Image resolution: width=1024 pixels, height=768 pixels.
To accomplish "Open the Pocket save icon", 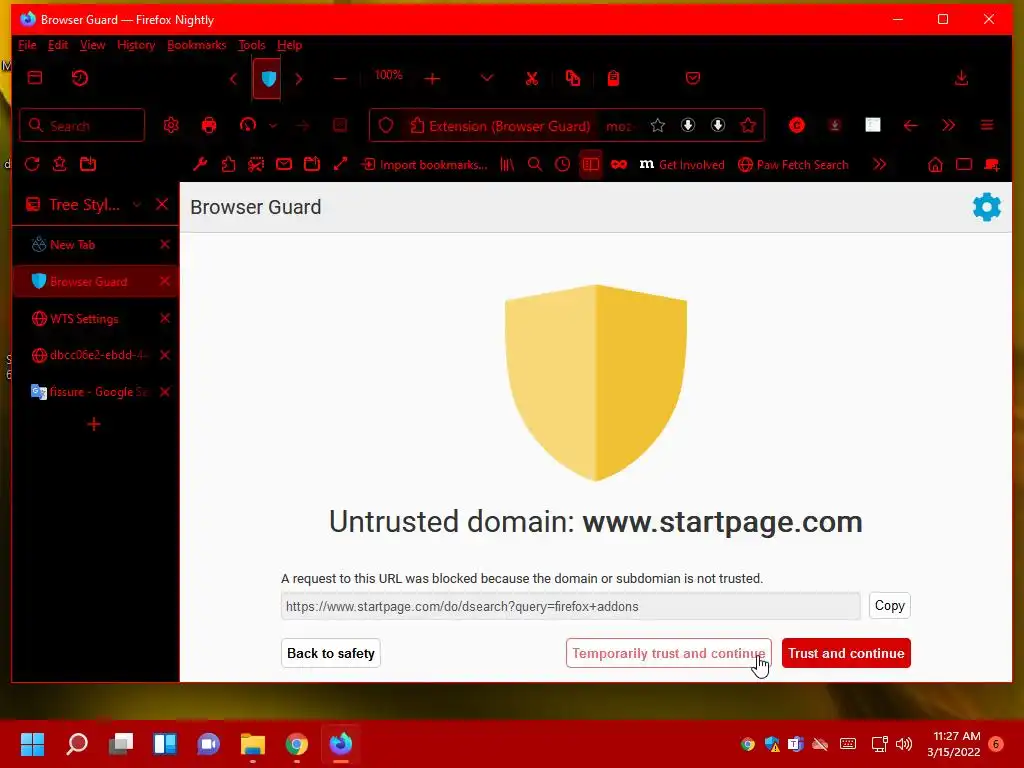I will point(693,78).
